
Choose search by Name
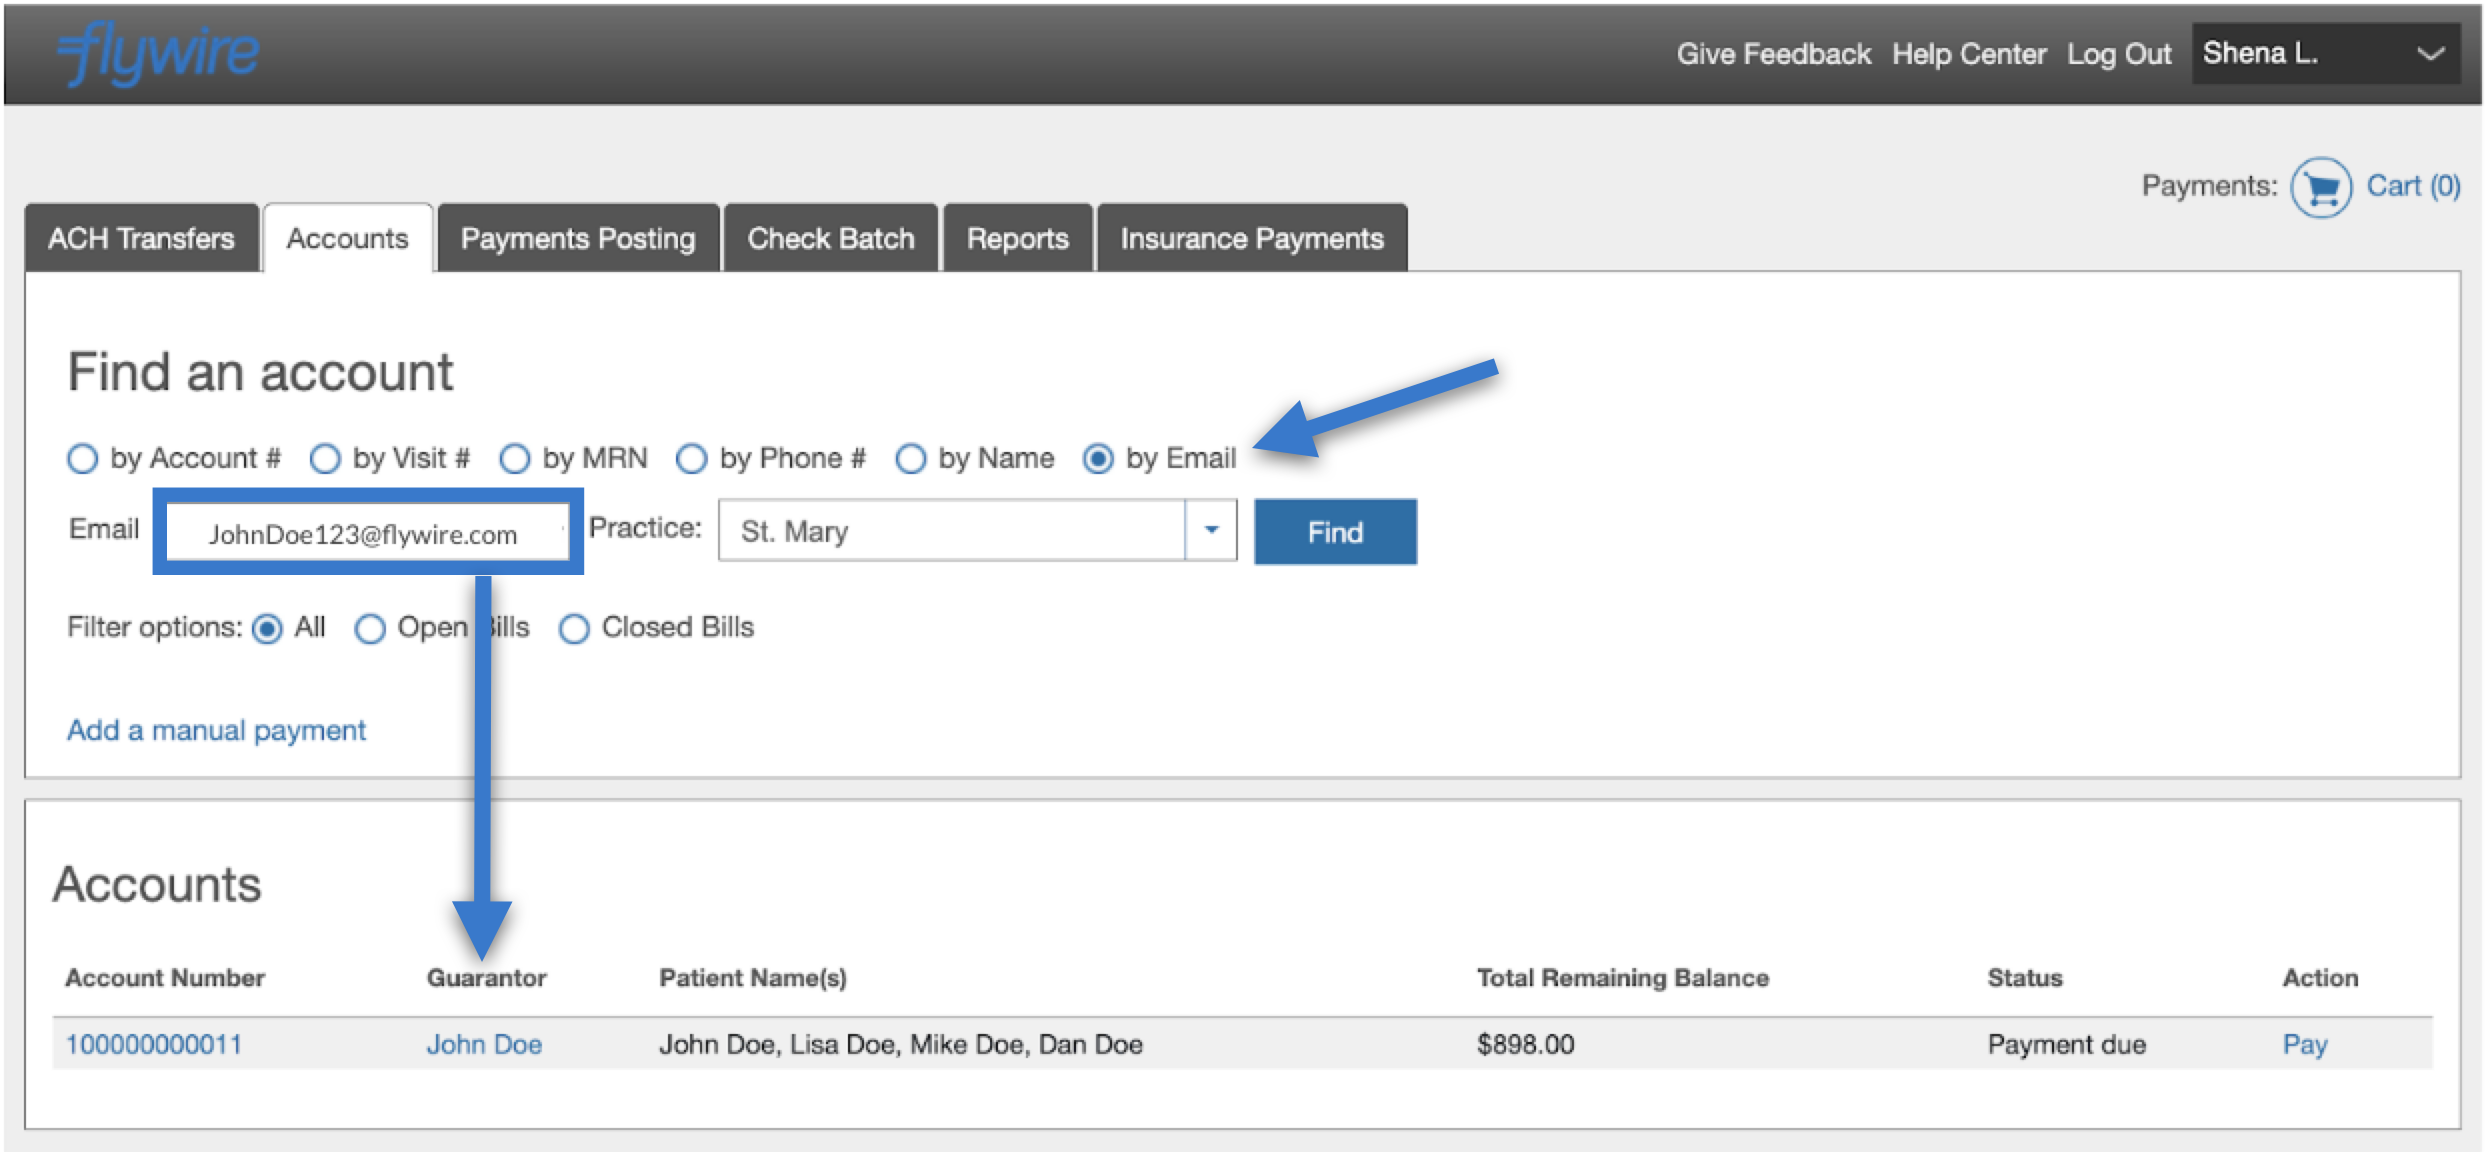coord(910,459)
